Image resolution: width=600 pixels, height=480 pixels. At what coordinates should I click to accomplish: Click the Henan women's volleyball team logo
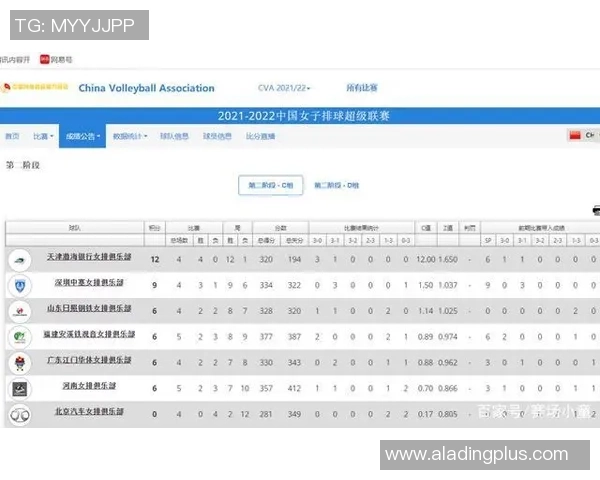point(19,388)
